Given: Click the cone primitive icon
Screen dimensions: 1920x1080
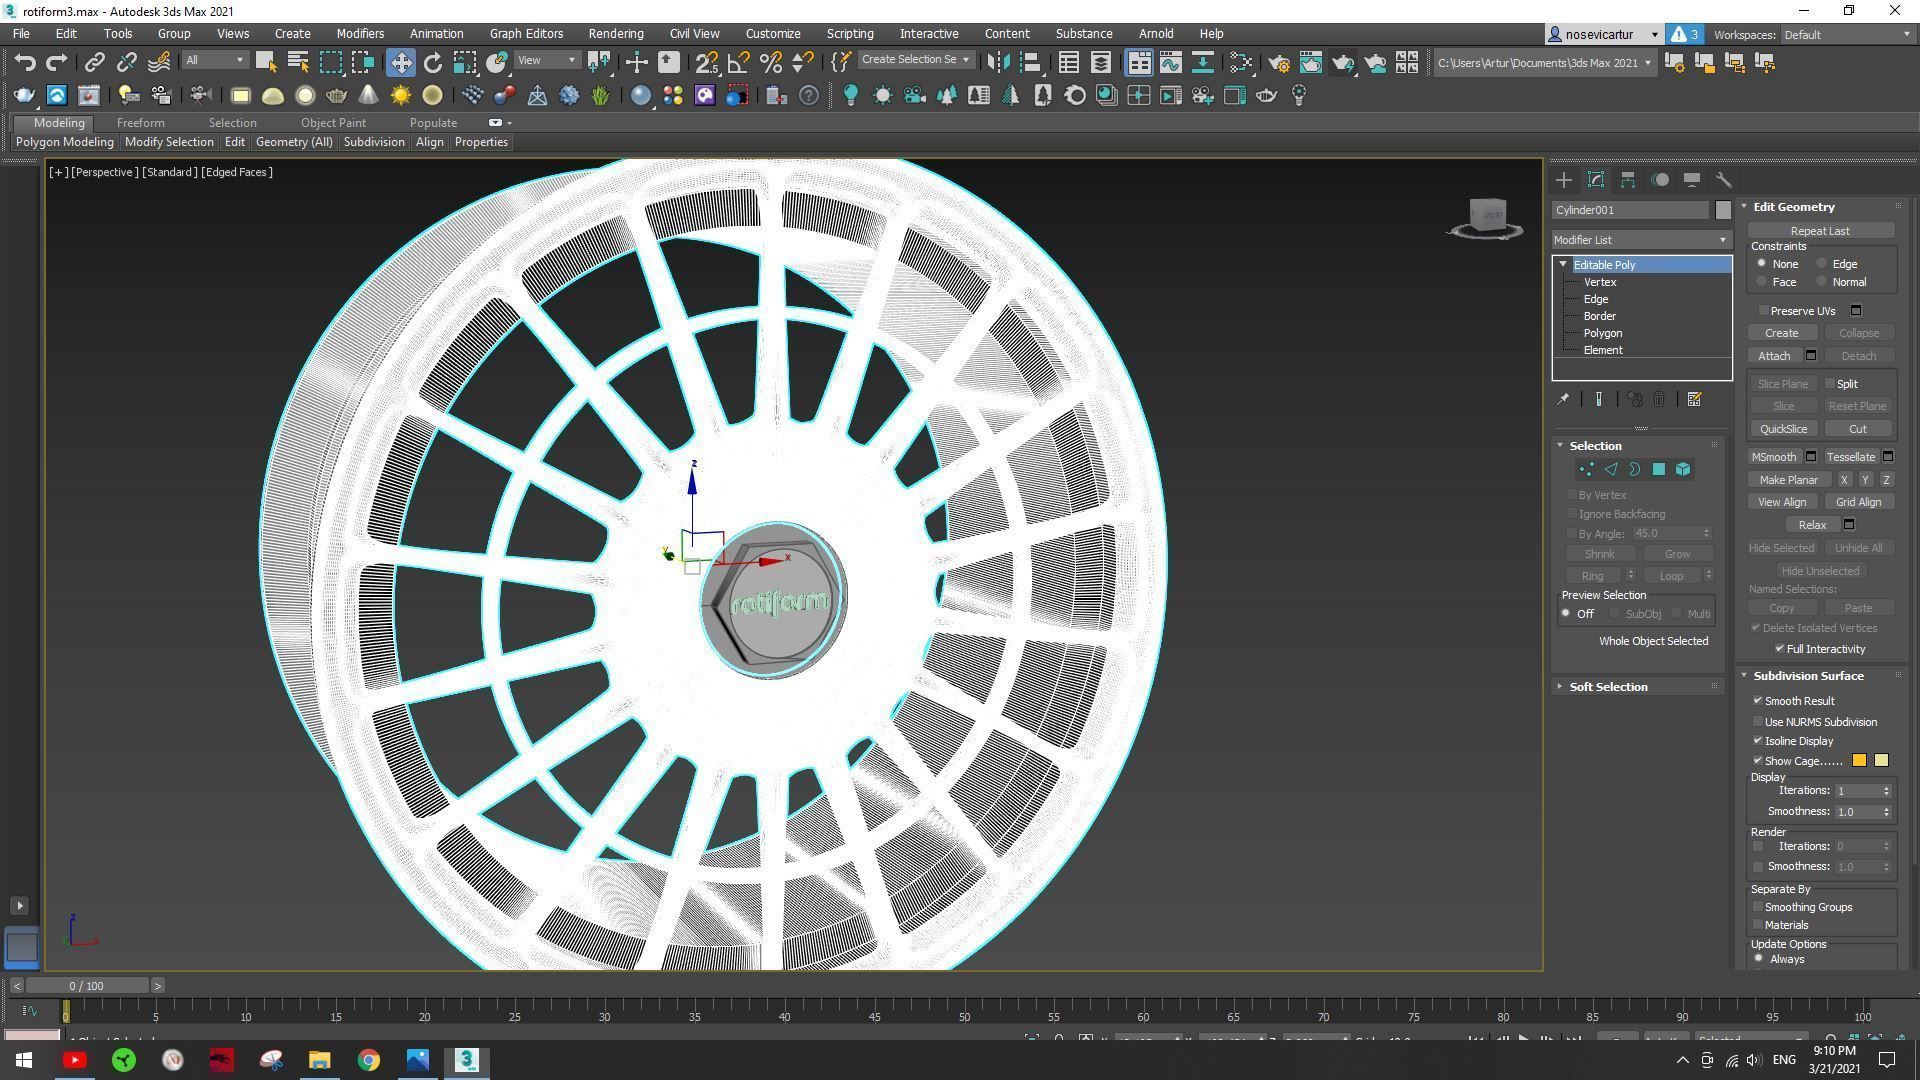Looking at the screenshot, I should click(369, 95).
